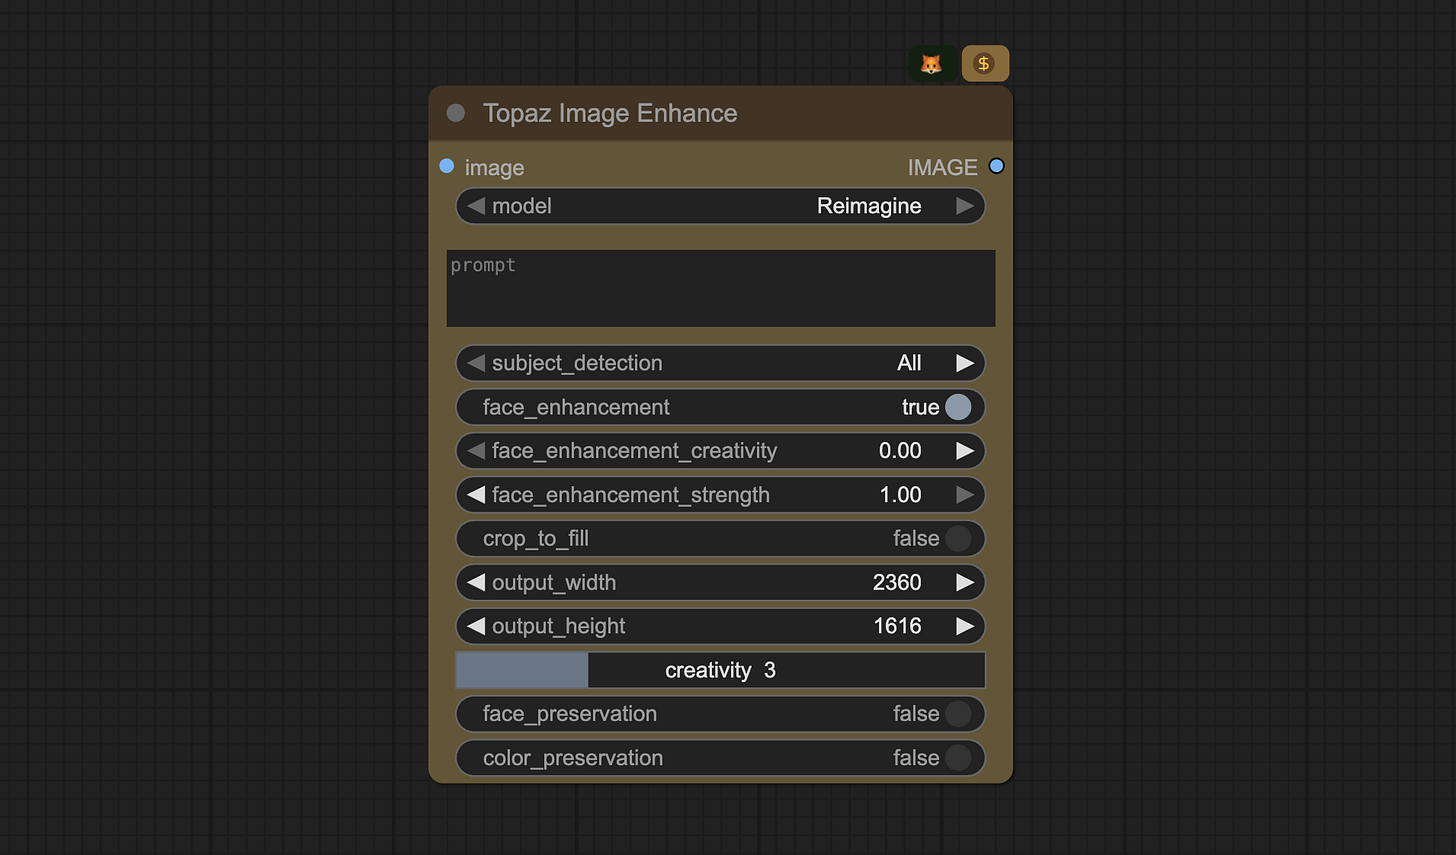Increase output_width with right arrow

coord(964,582)
